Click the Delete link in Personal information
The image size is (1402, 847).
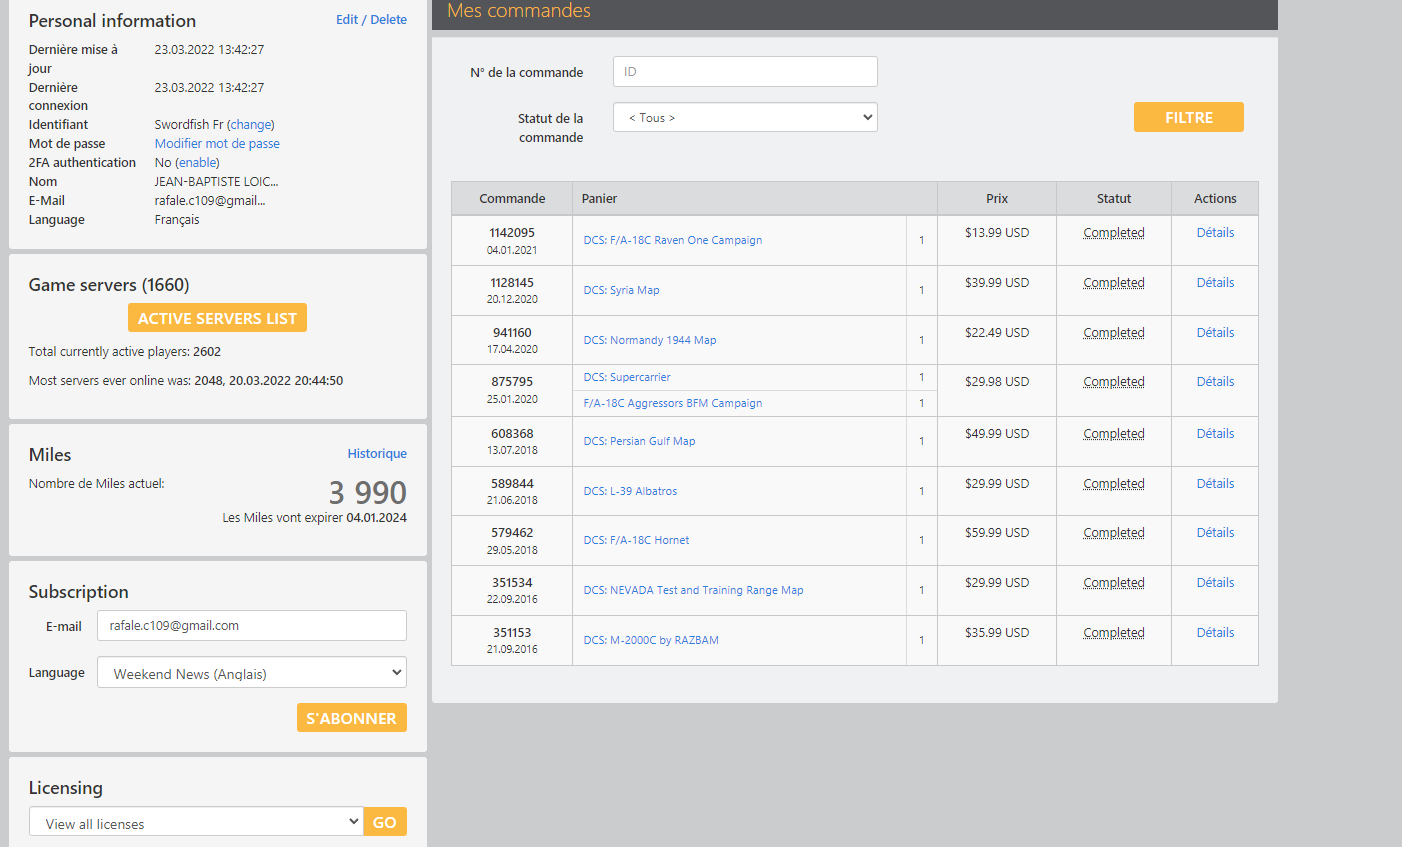coord(388,20)
